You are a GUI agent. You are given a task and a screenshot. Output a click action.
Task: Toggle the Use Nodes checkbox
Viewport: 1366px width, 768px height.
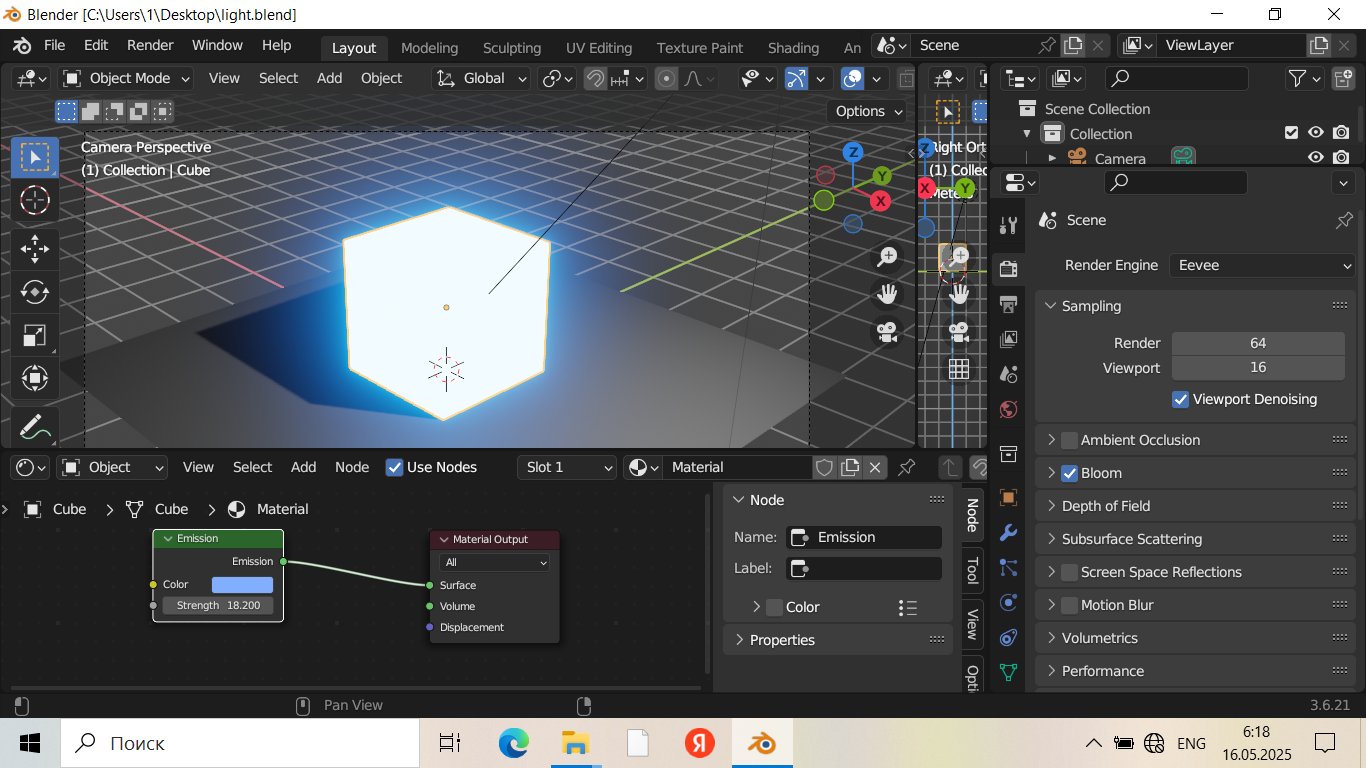pos(394,467)
